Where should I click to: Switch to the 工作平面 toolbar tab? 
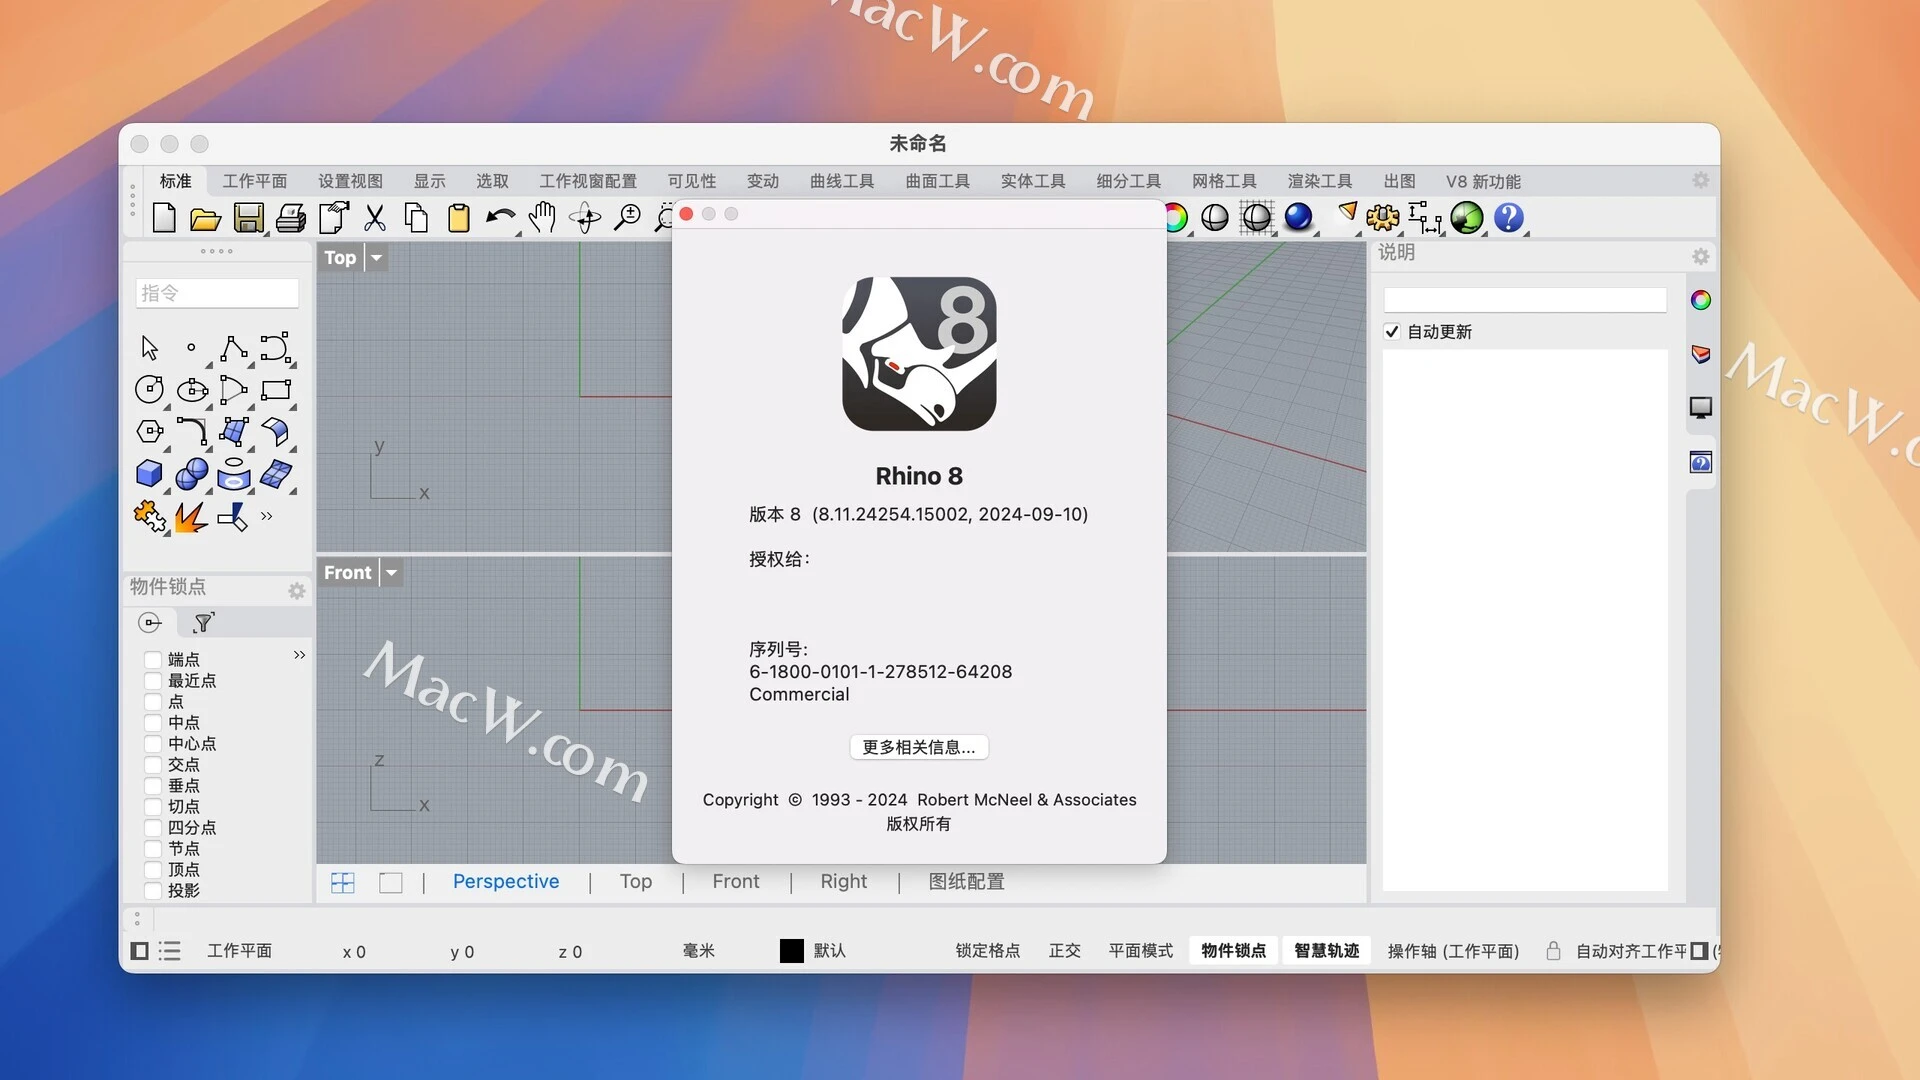point(255,181)
